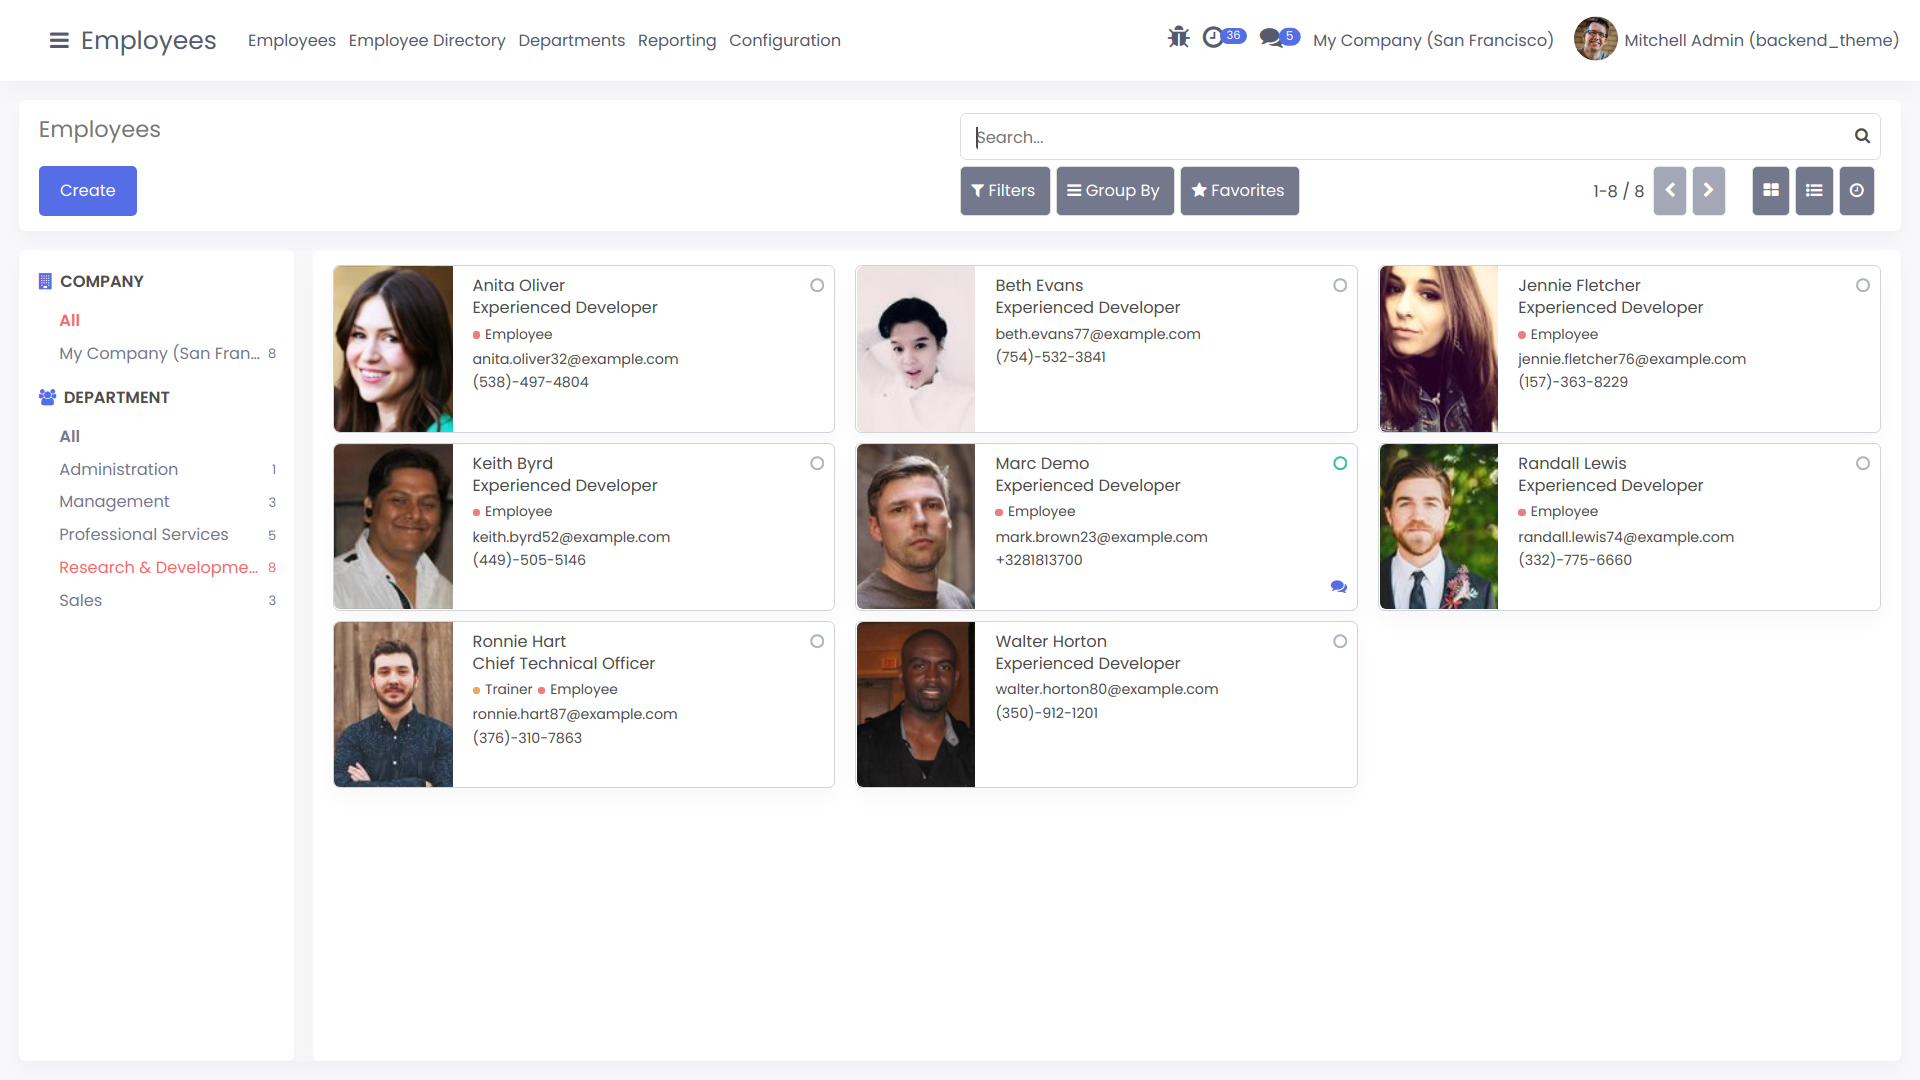Open the conversations chat bubbles icon
The image size is (1920, 1080).
(1271, 38)
